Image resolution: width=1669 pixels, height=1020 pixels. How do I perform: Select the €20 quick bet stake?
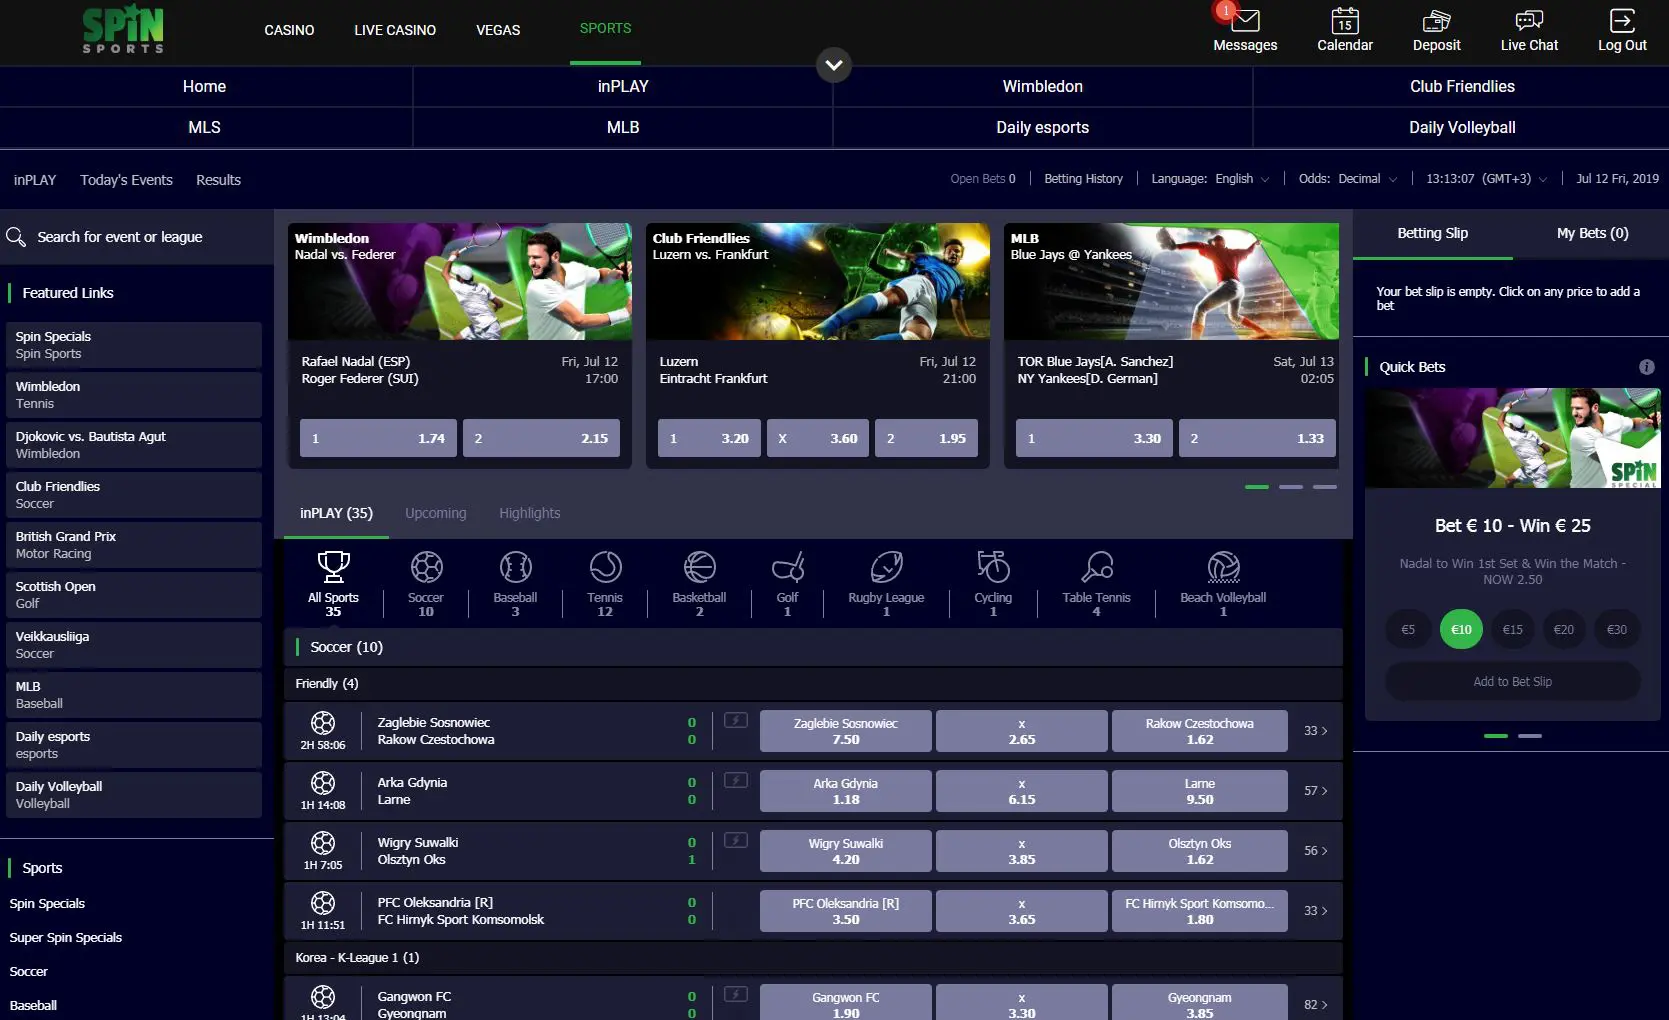pos(1563,629)
